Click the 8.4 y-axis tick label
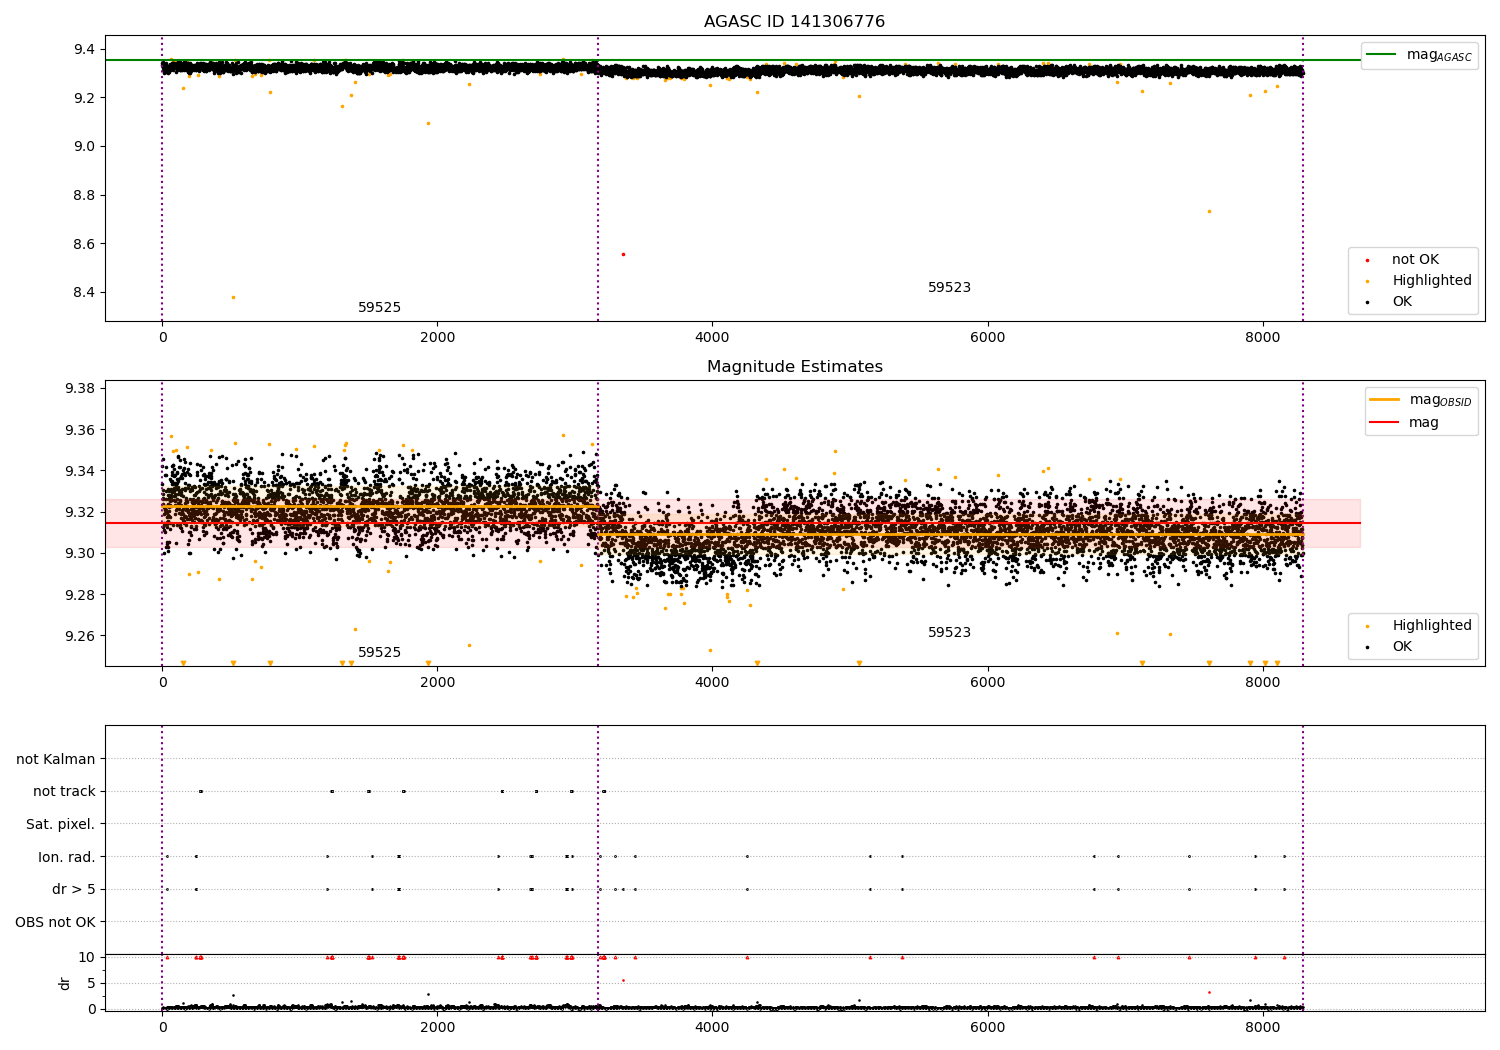The height and width of the screenshot is (1050, 1500). point(84,293)
